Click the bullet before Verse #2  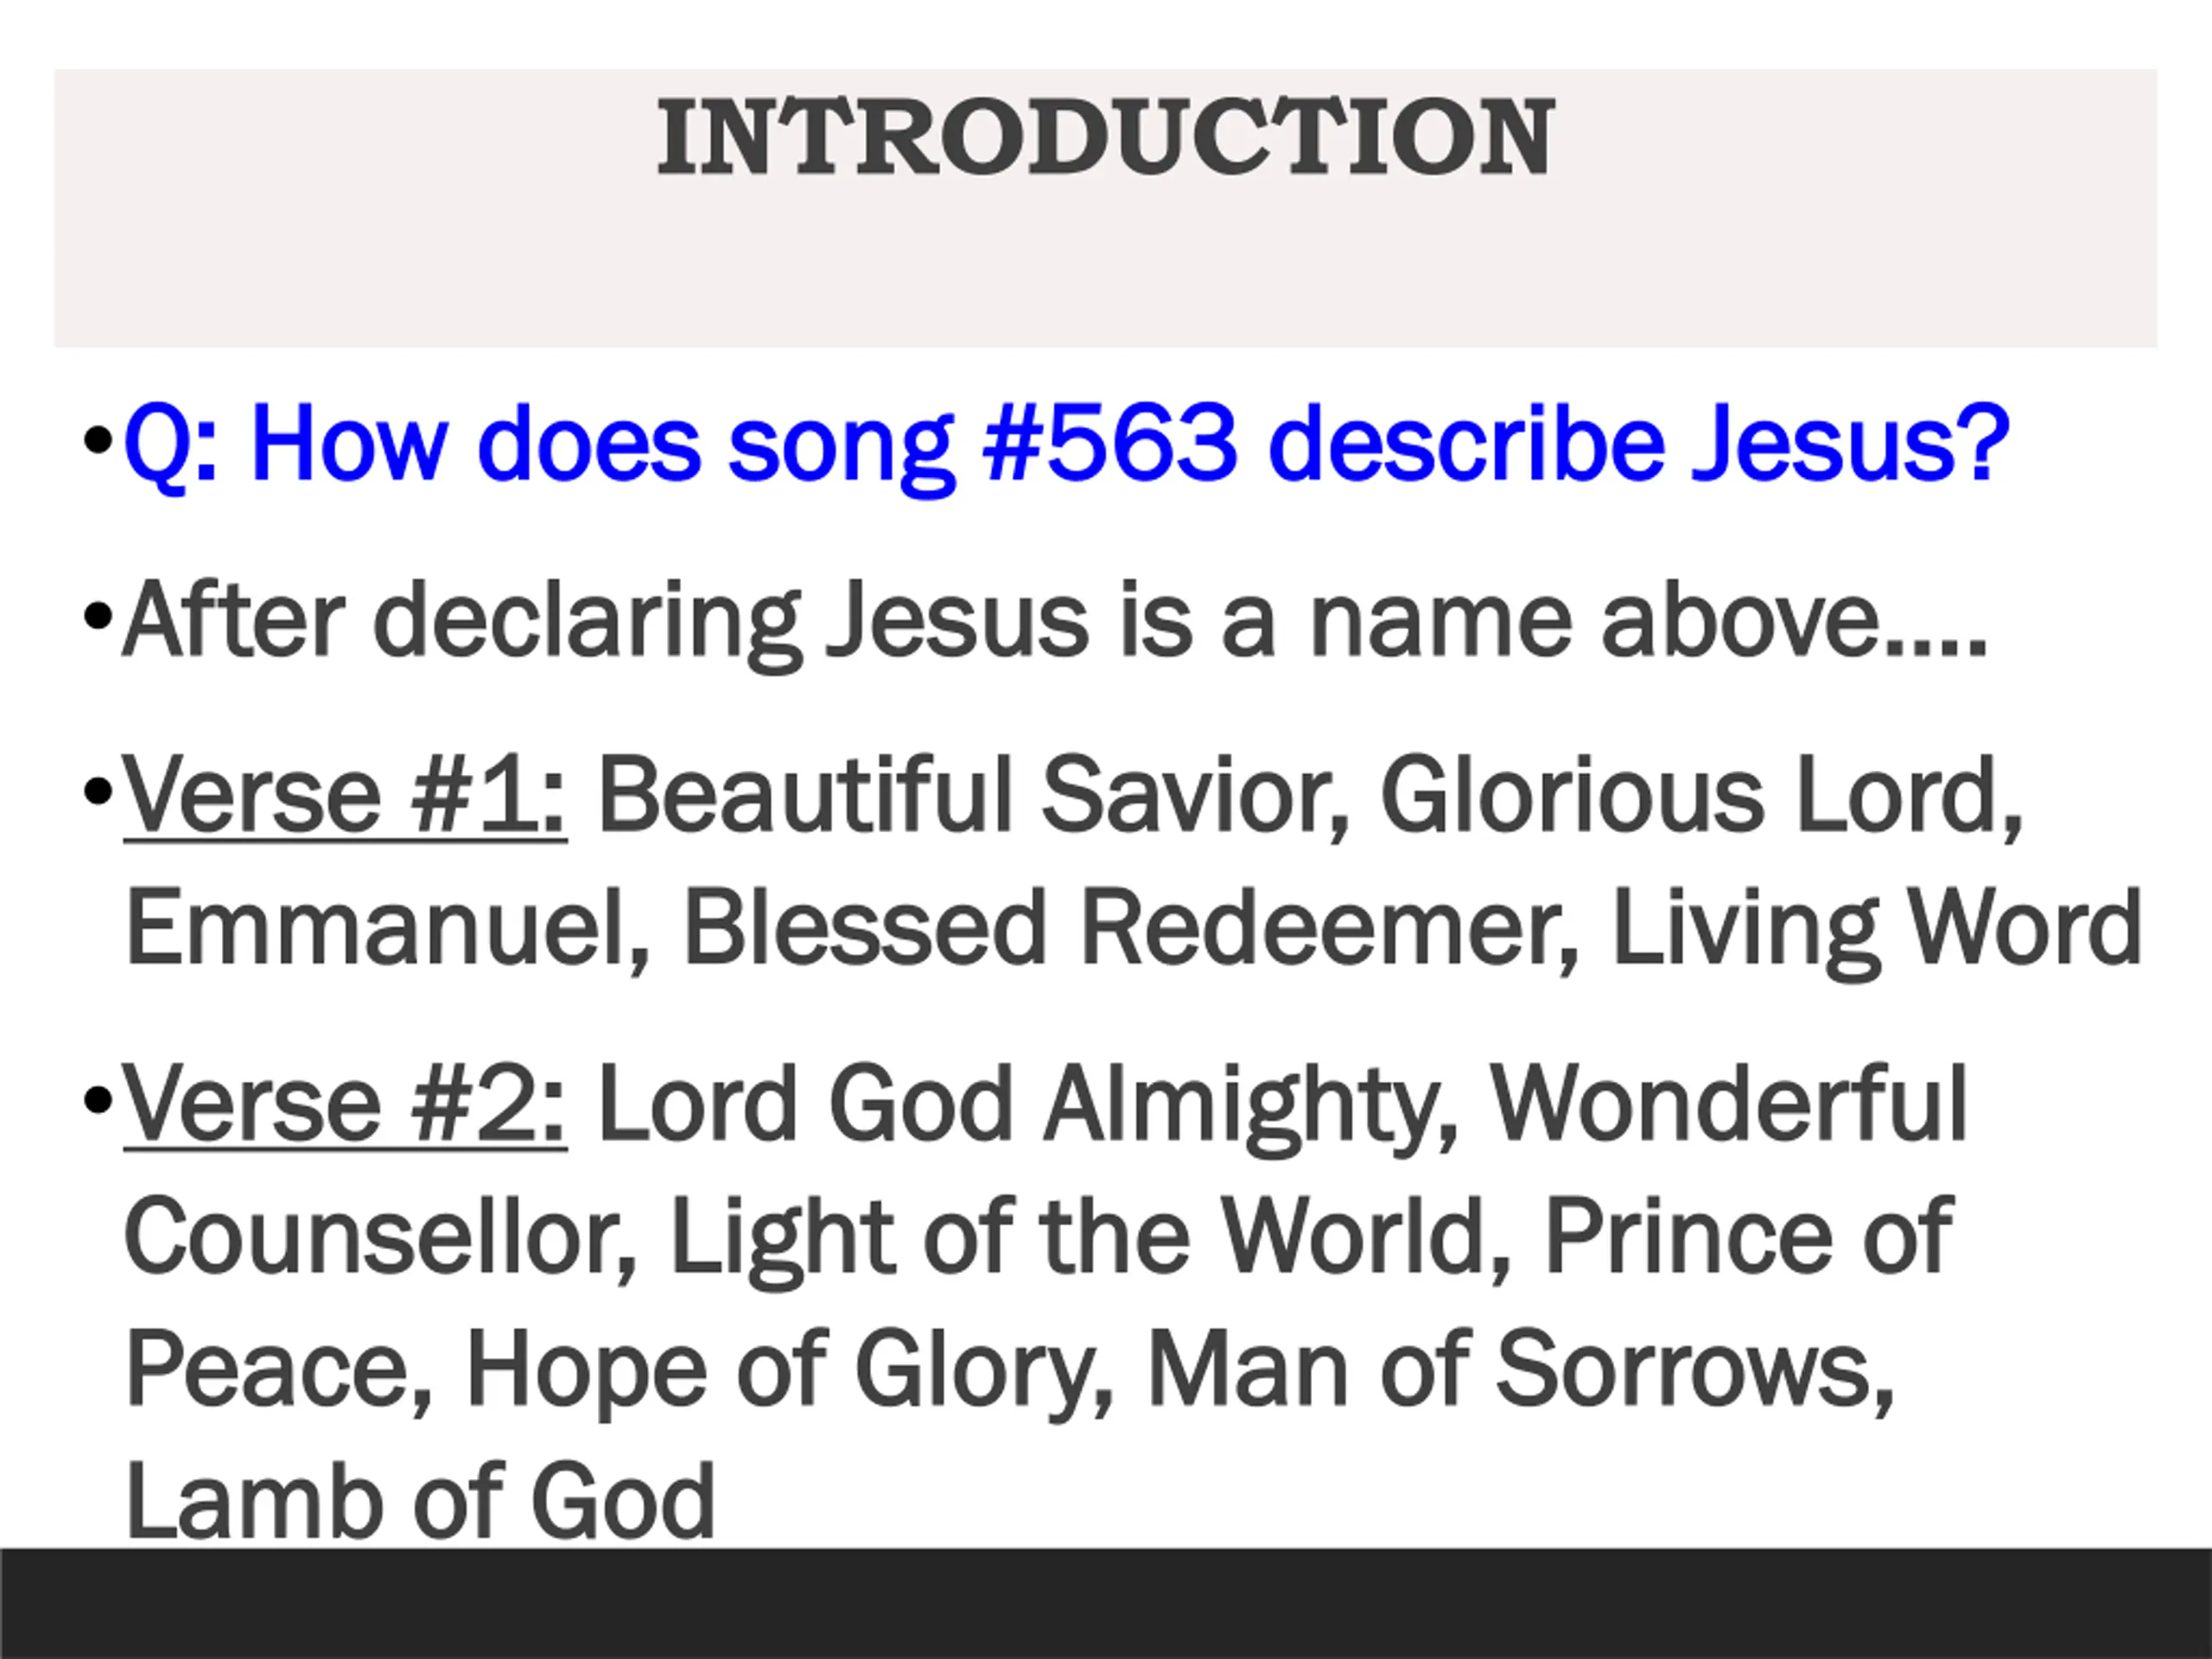point(97,1101)
